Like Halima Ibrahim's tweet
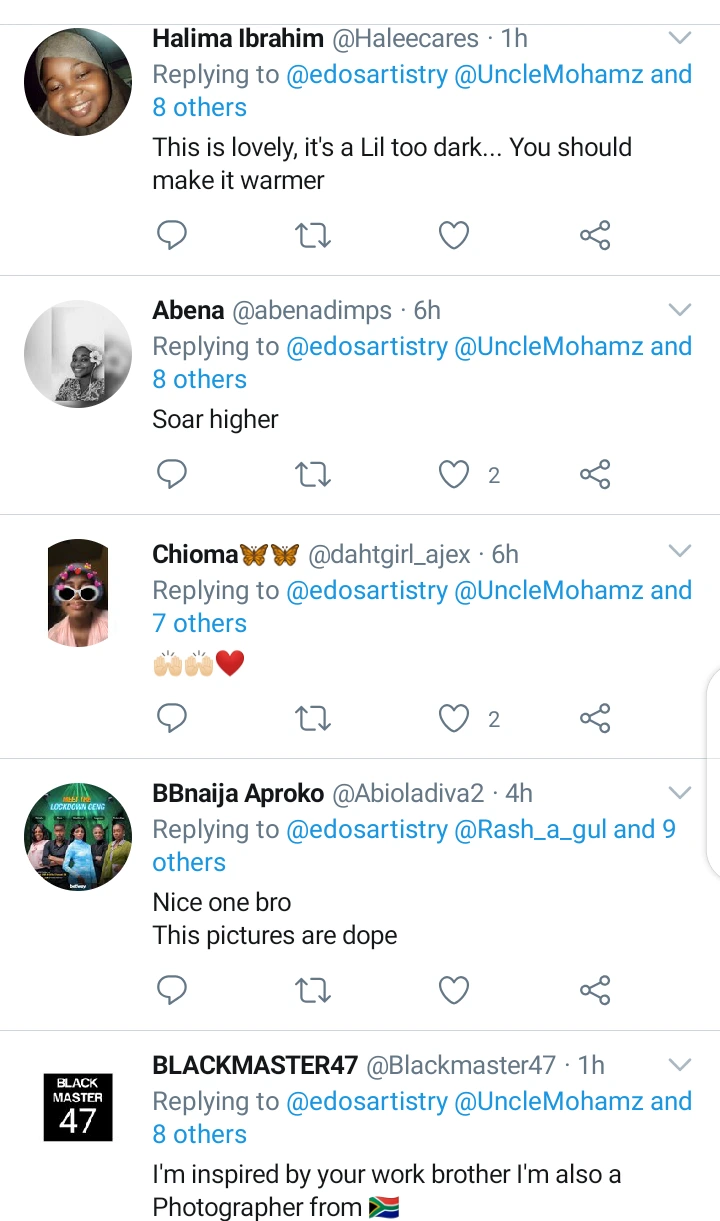Viewport: 720px width, 1221px height. 454,236
